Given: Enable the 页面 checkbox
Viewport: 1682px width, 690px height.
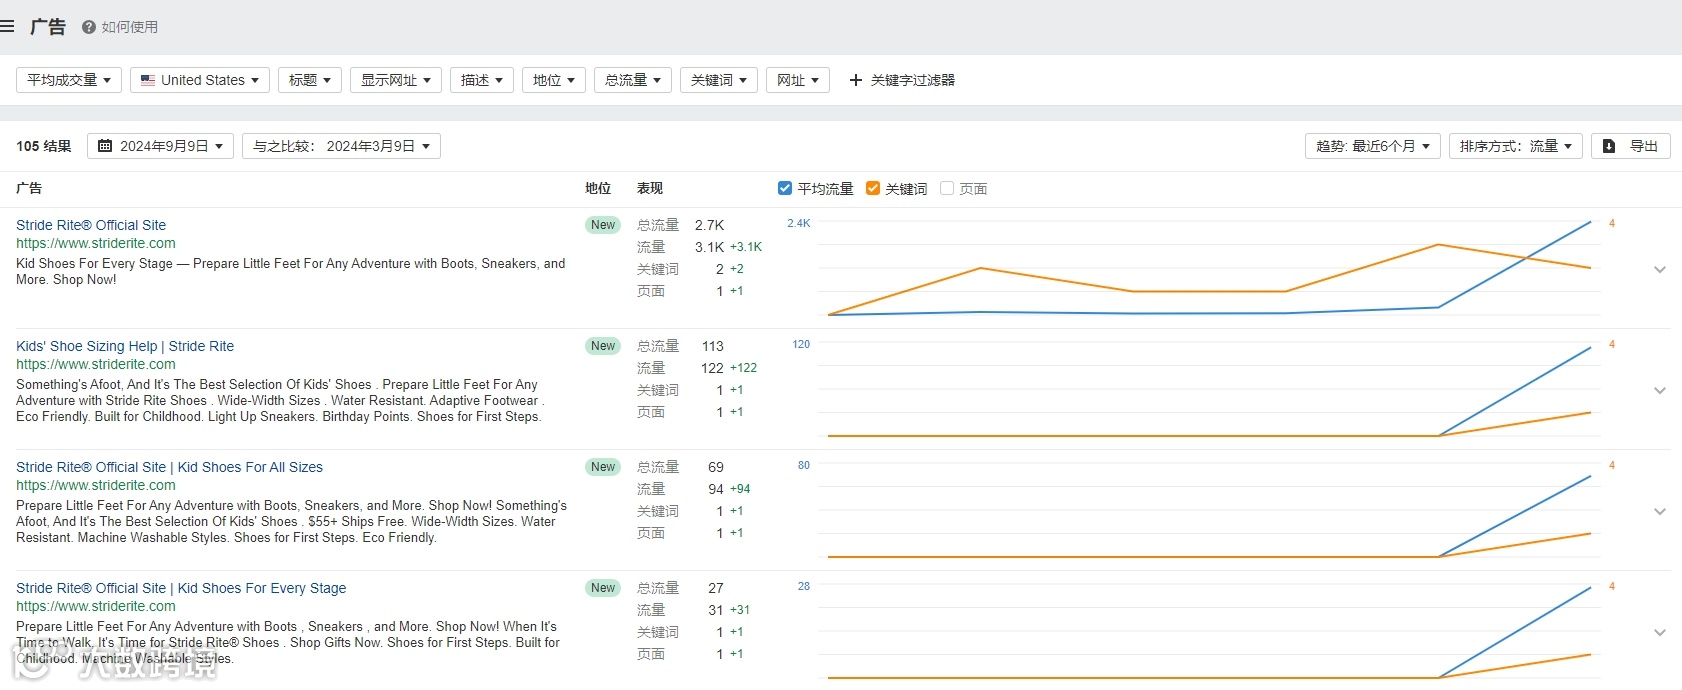Looking at the screenshot, I should coord(947,188).
